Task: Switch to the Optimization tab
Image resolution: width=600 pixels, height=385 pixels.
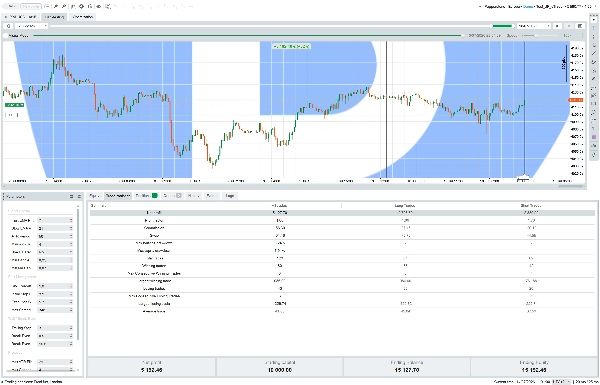Action: click(82, 17)
